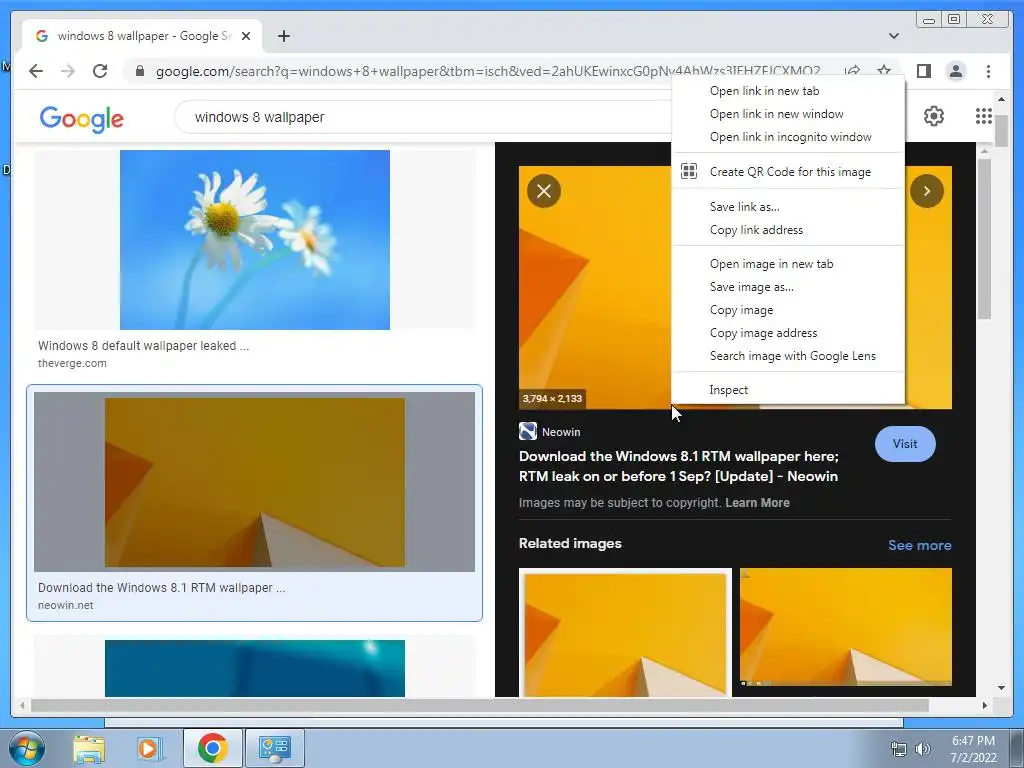This screenshot has height=768, width=1024.
Task: Click the preview panel scrollbar thumb
Action: (x=984, y=239)
